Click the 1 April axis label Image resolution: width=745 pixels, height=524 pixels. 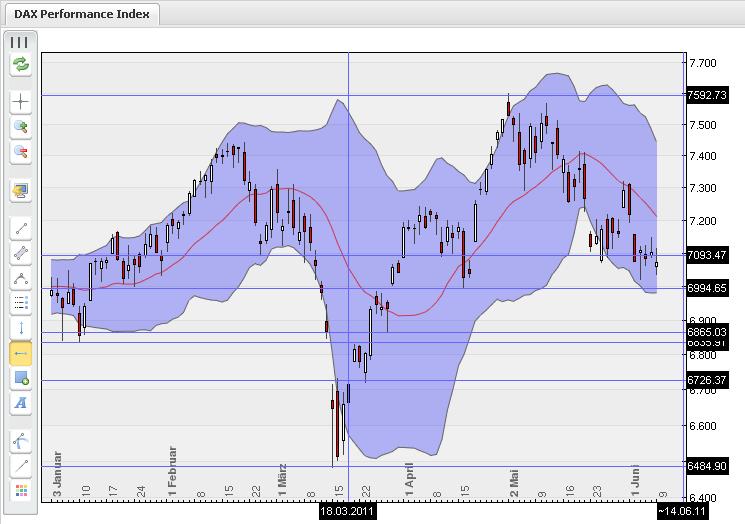coord(409,479)
